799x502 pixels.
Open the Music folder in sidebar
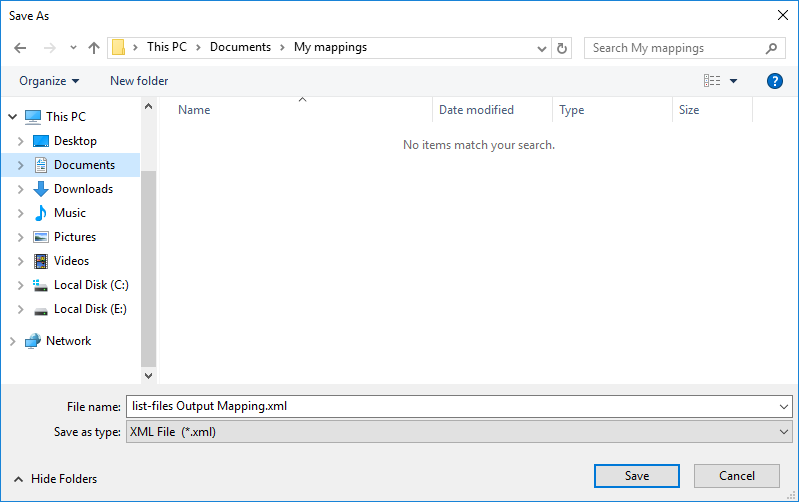coord(69,213)
